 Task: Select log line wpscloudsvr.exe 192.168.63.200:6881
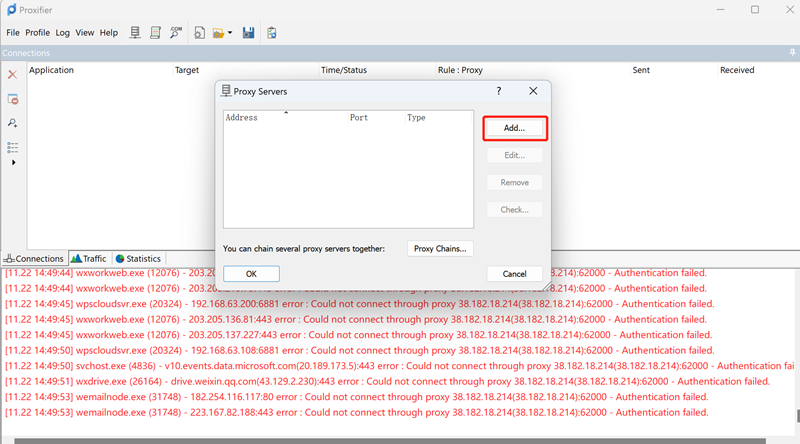360,304
